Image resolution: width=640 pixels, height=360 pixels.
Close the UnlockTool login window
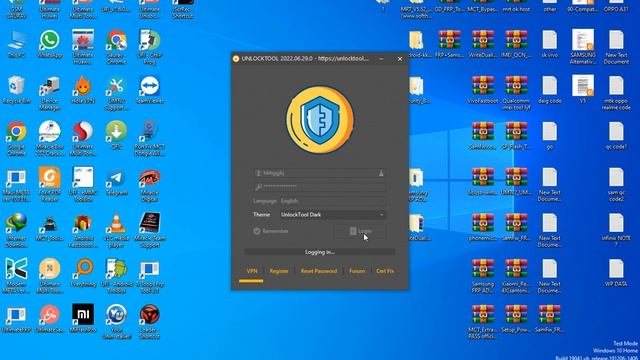tap(400, 59)
